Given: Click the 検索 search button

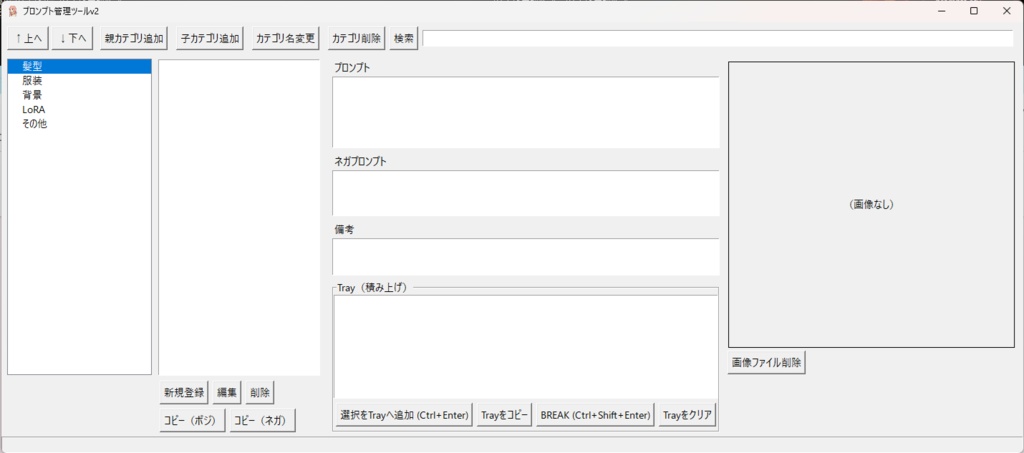Looking at the screenshot, I should [404, 39].
